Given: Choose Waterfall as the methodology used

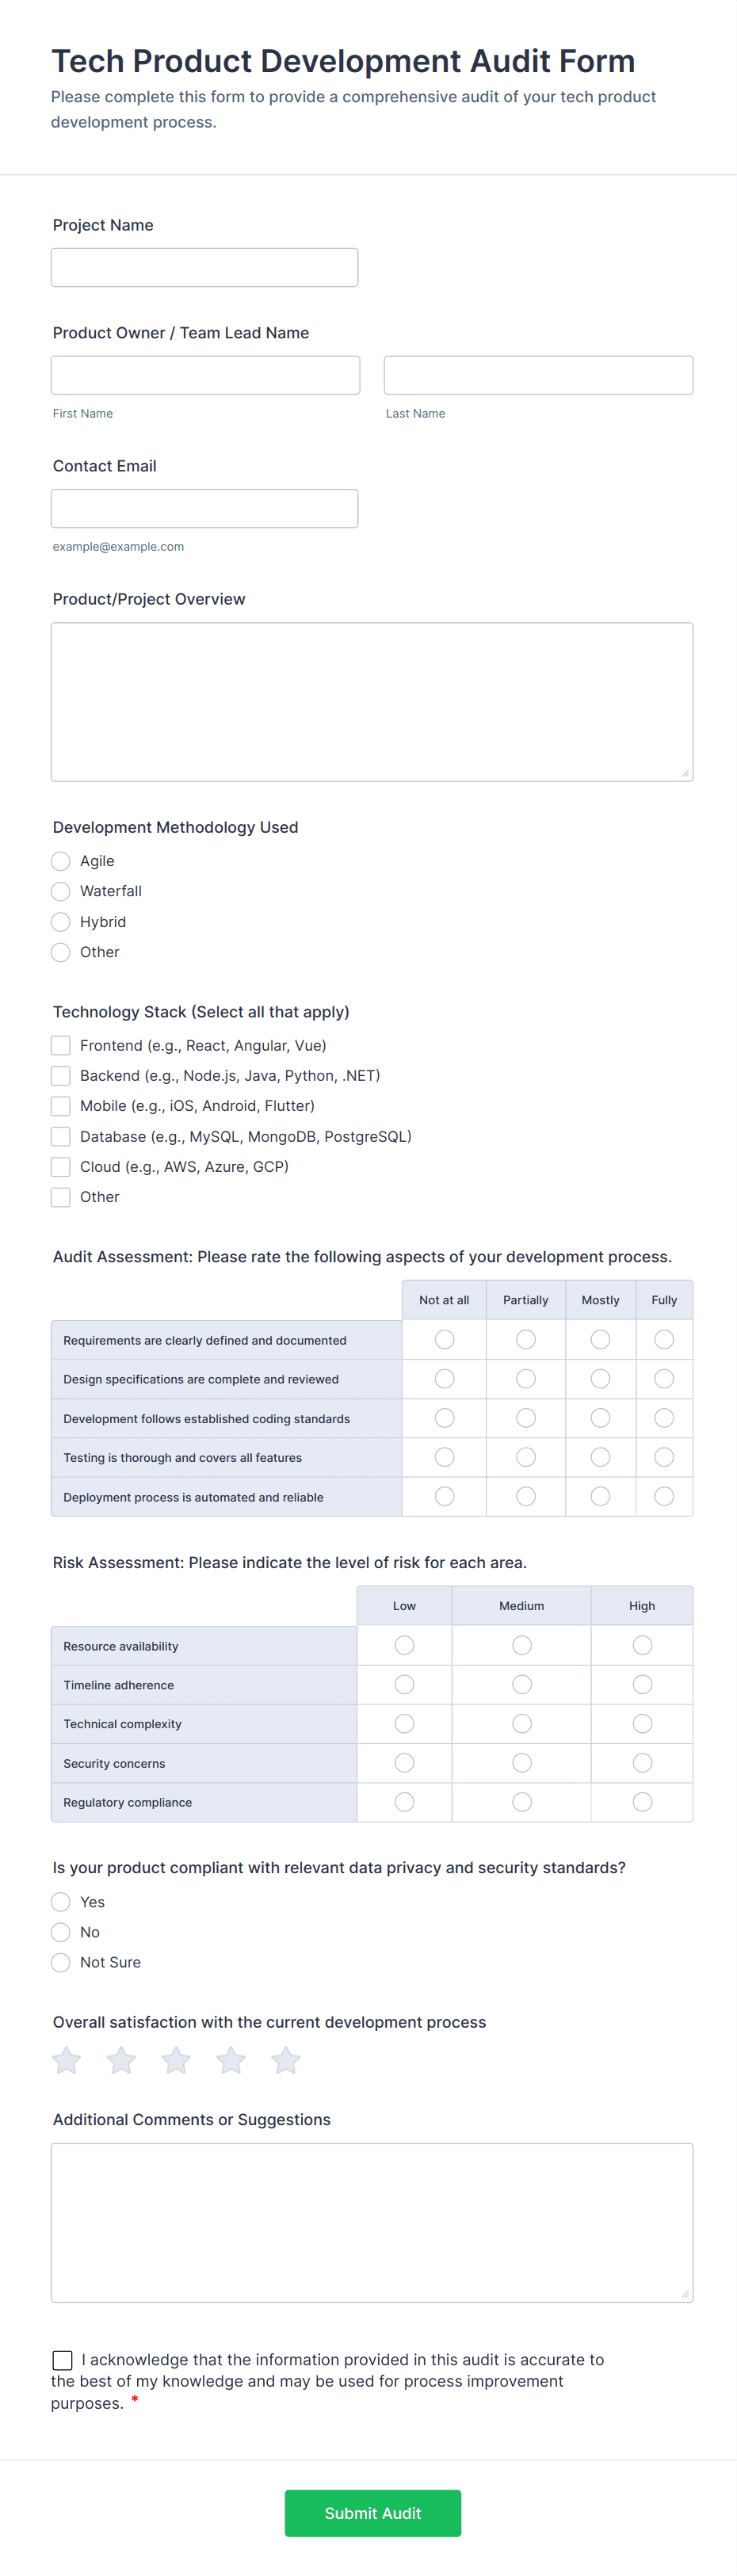Looking at the screenshot, I should [x=60, y=891].
